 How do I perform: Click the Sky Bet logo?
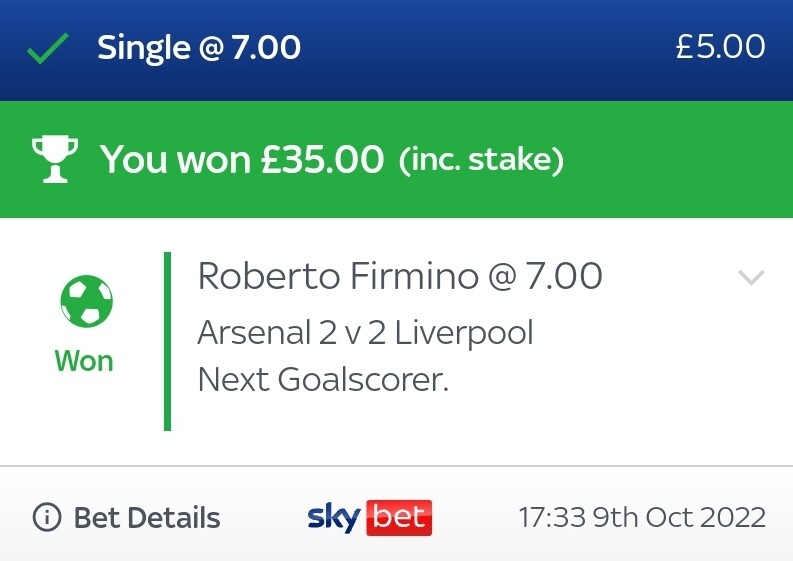(x=370, y=517)
